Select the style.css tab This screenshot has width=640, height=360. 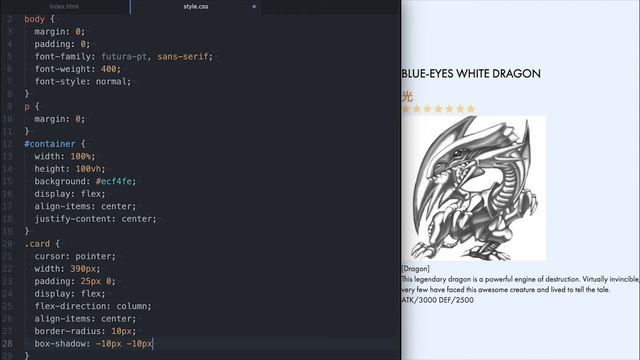click(x=196, y=7)
